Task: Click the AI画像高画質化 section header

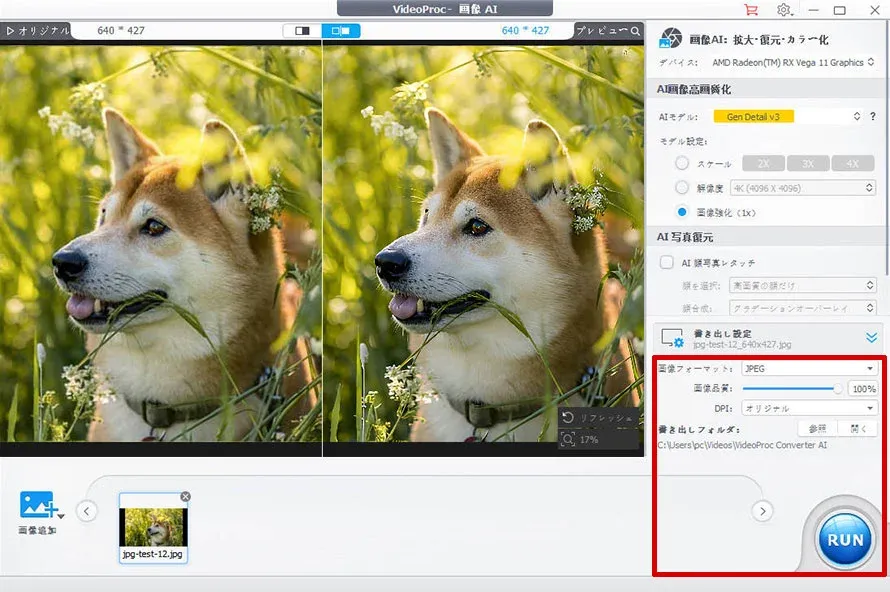Action: (694, 89)
